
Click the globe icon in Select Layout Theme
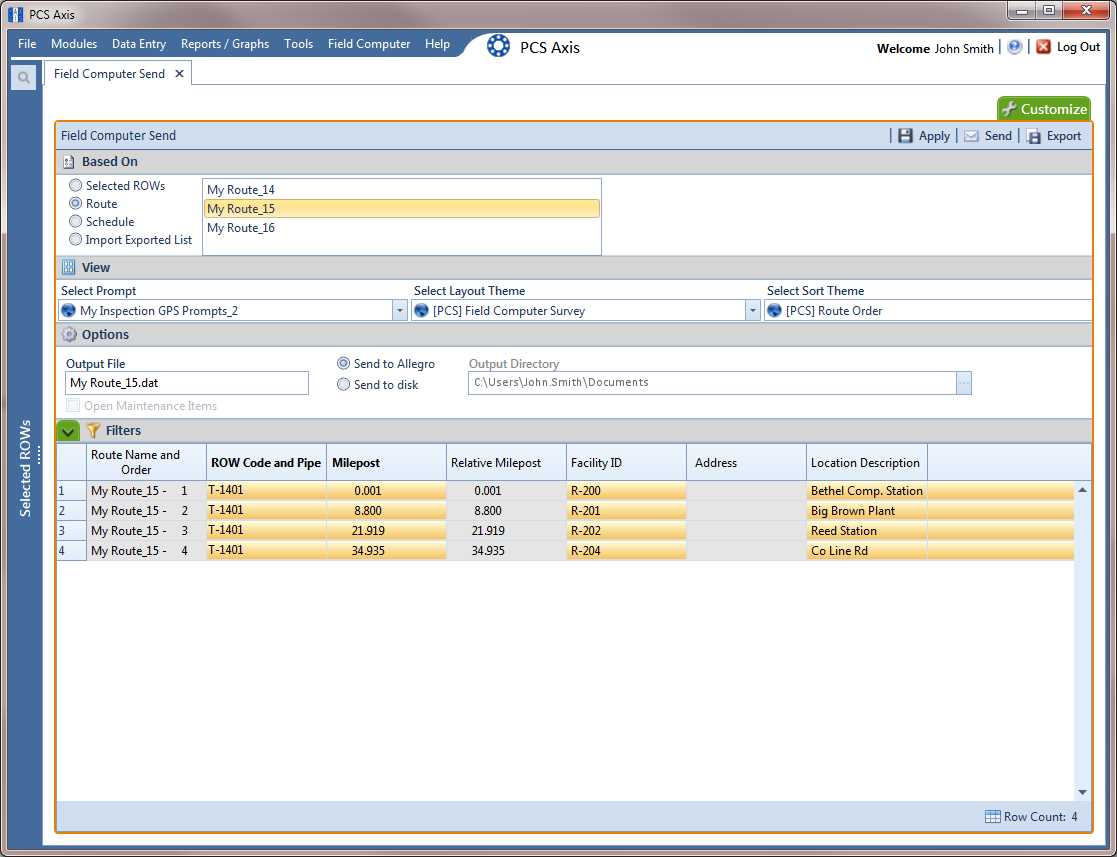[x=421, y=311]
